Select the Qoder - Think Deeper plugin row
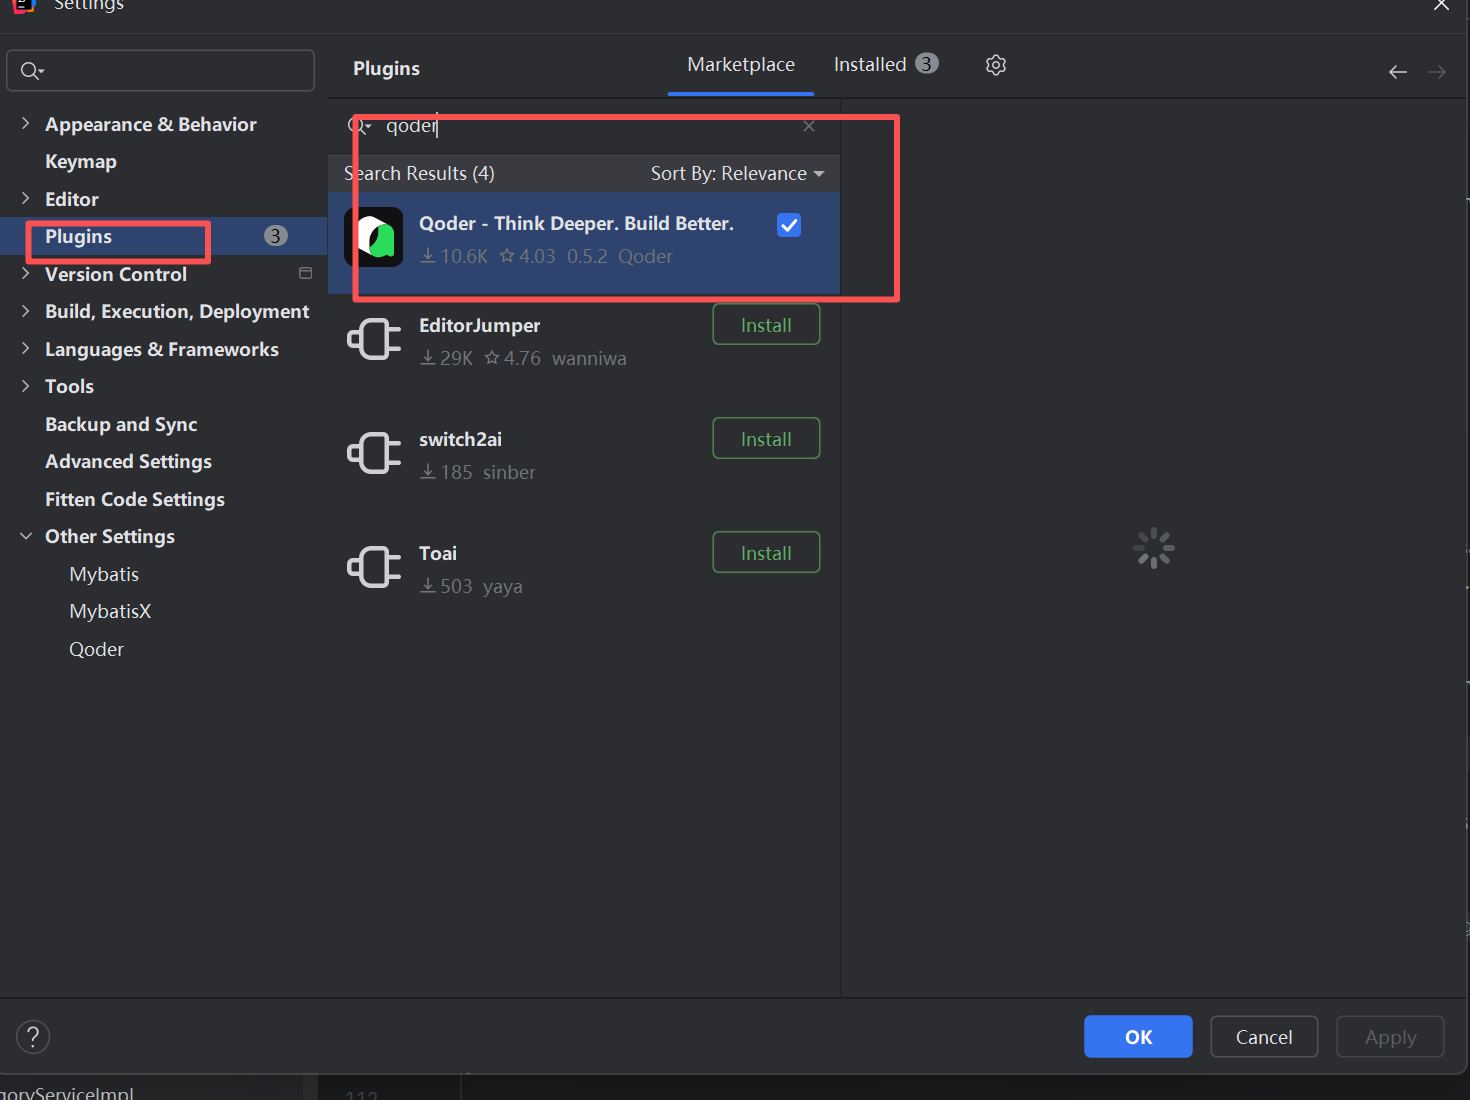The width and height of the screenshot is (1470, 1100). [584, 241]
